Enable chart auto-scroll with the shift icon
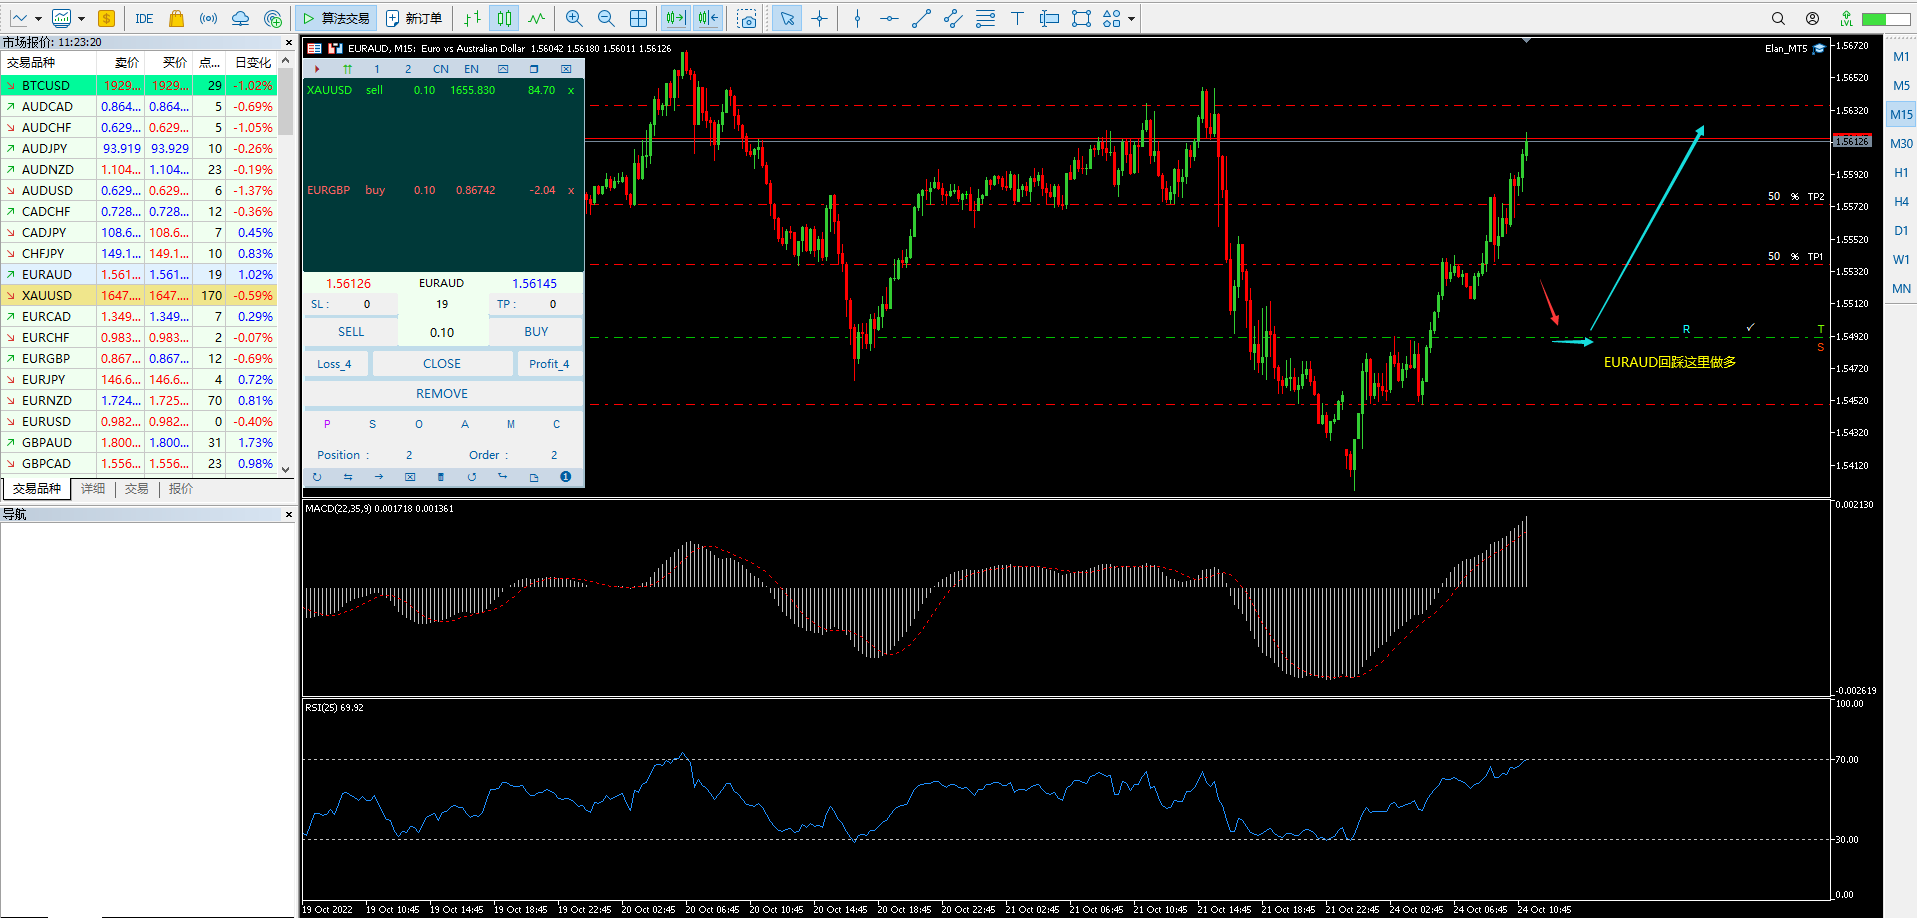 point(675,17)
